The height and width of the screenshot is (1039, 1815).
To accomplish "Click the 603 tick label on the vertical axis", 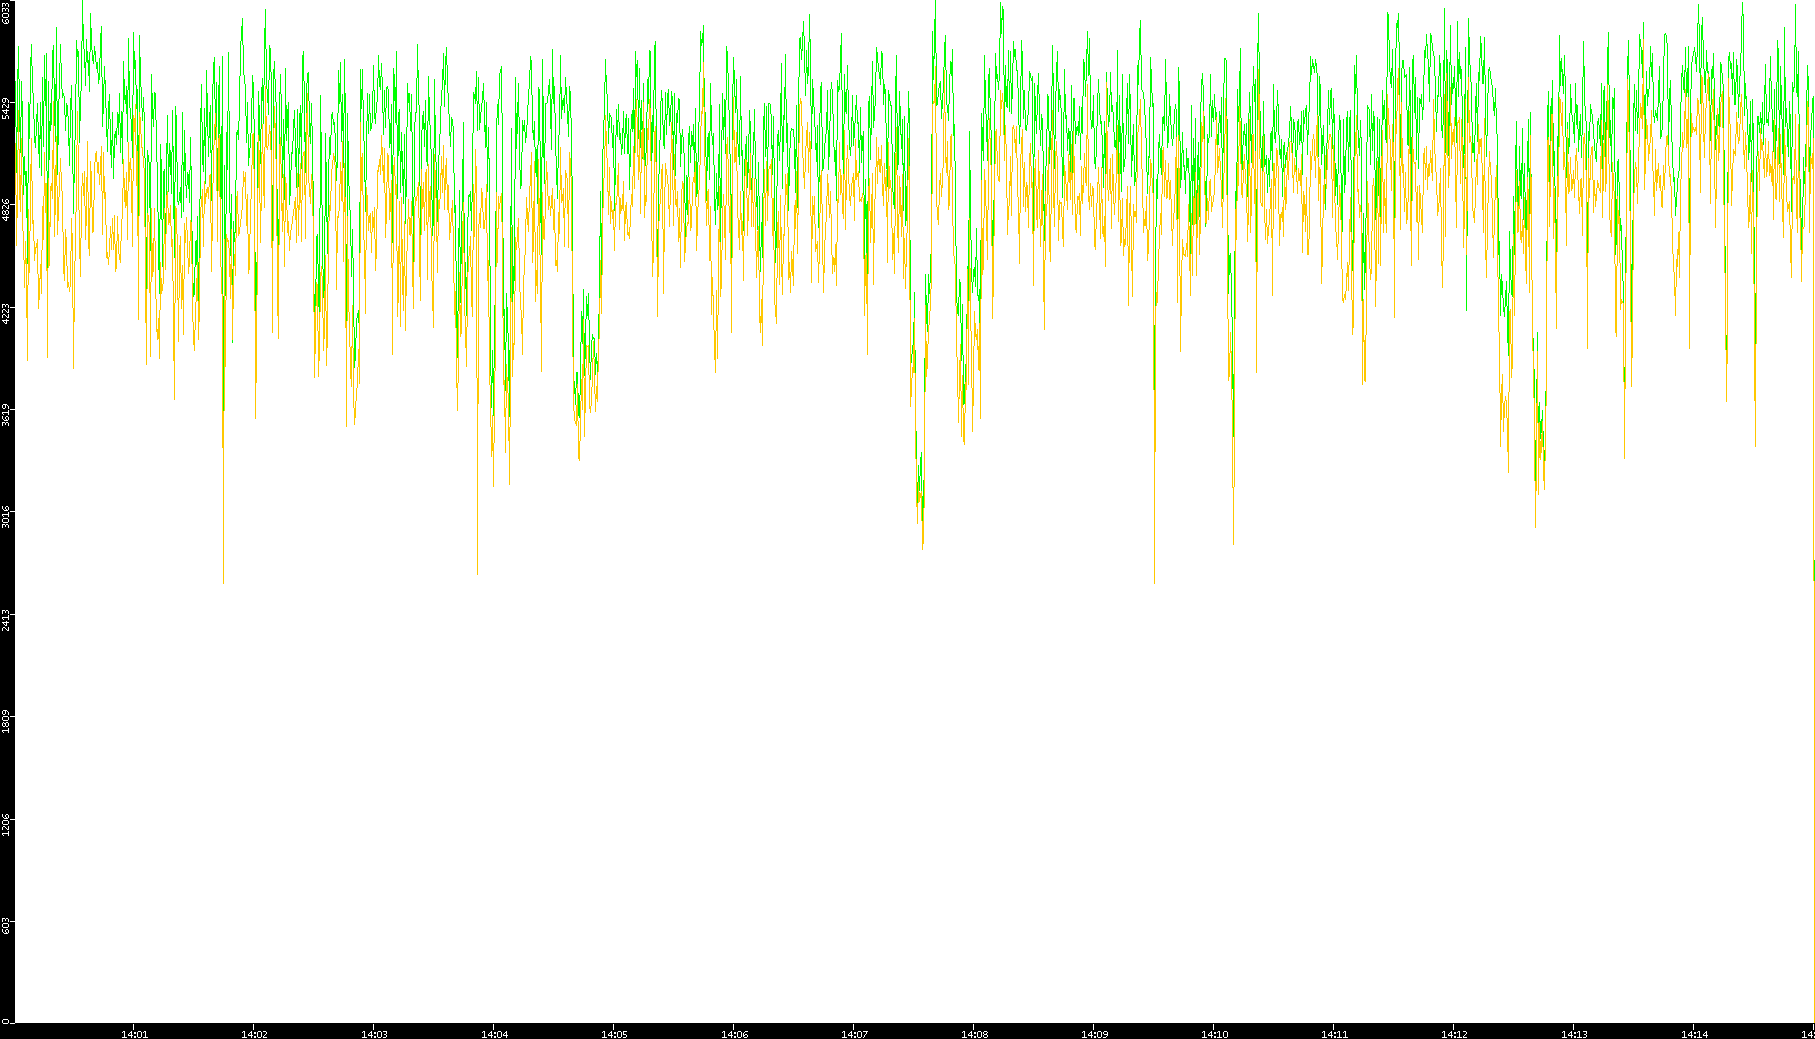I will click(7, 925).
